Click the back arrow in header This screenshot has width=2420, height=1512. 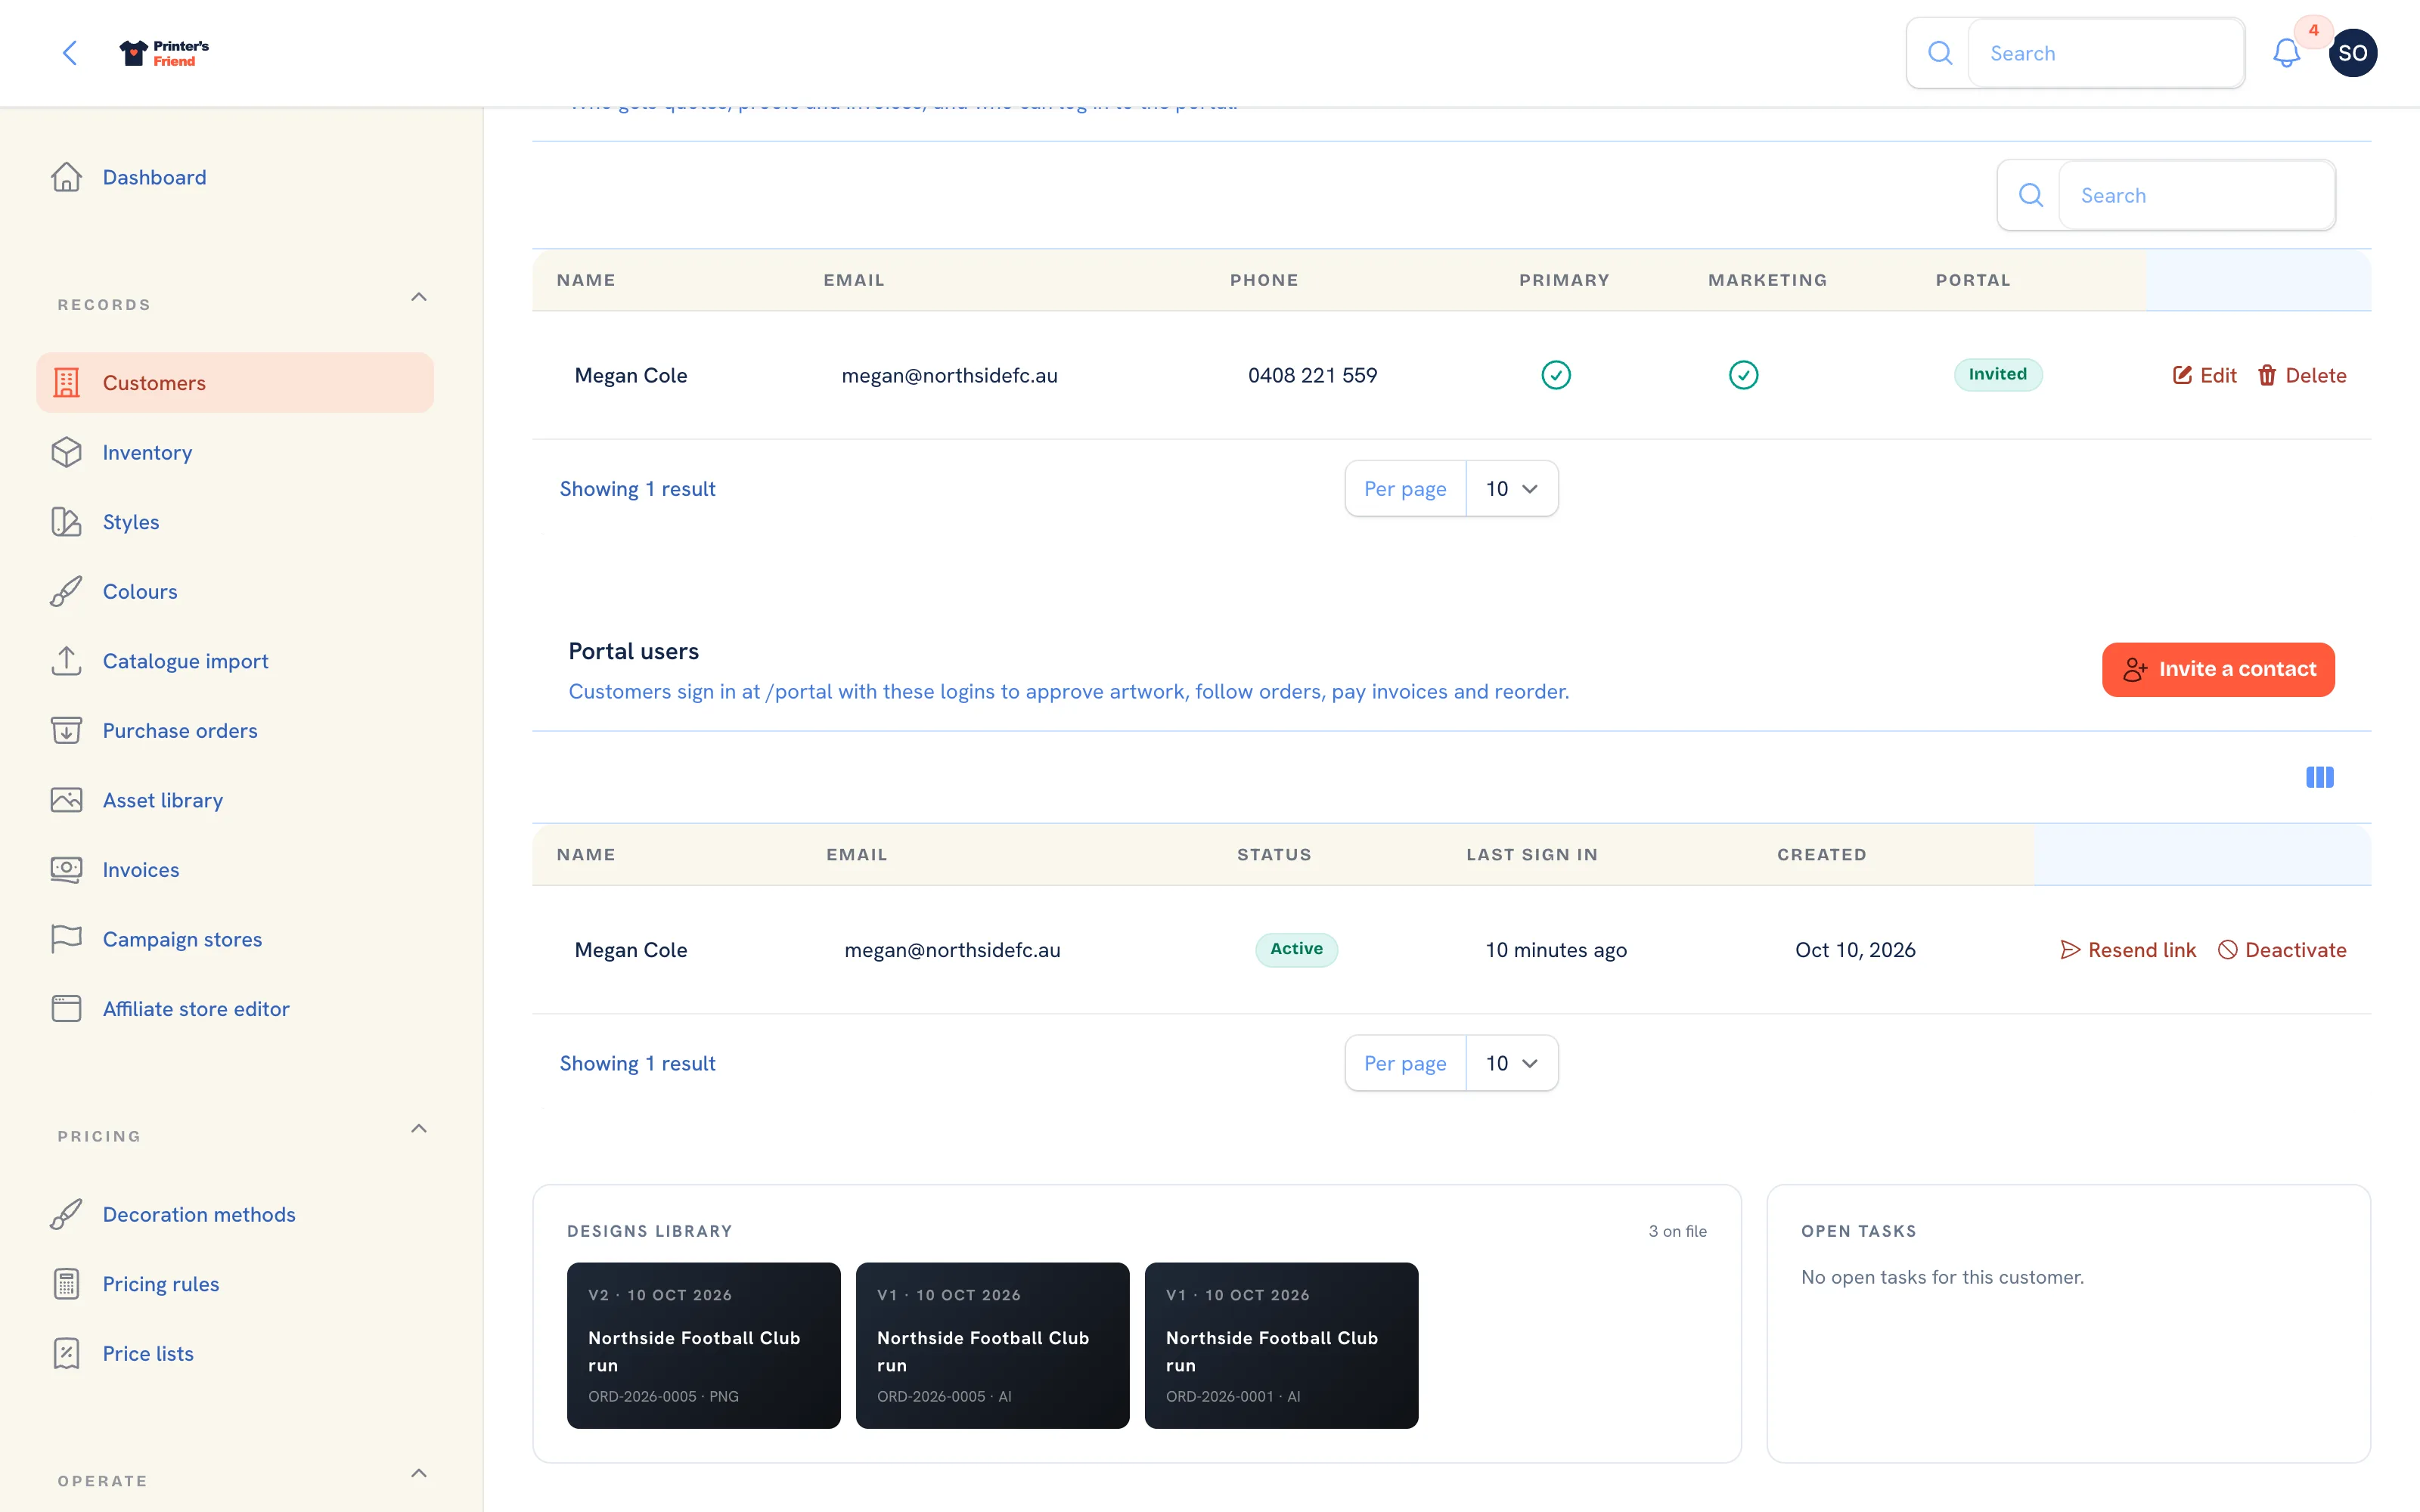point(70,53)
